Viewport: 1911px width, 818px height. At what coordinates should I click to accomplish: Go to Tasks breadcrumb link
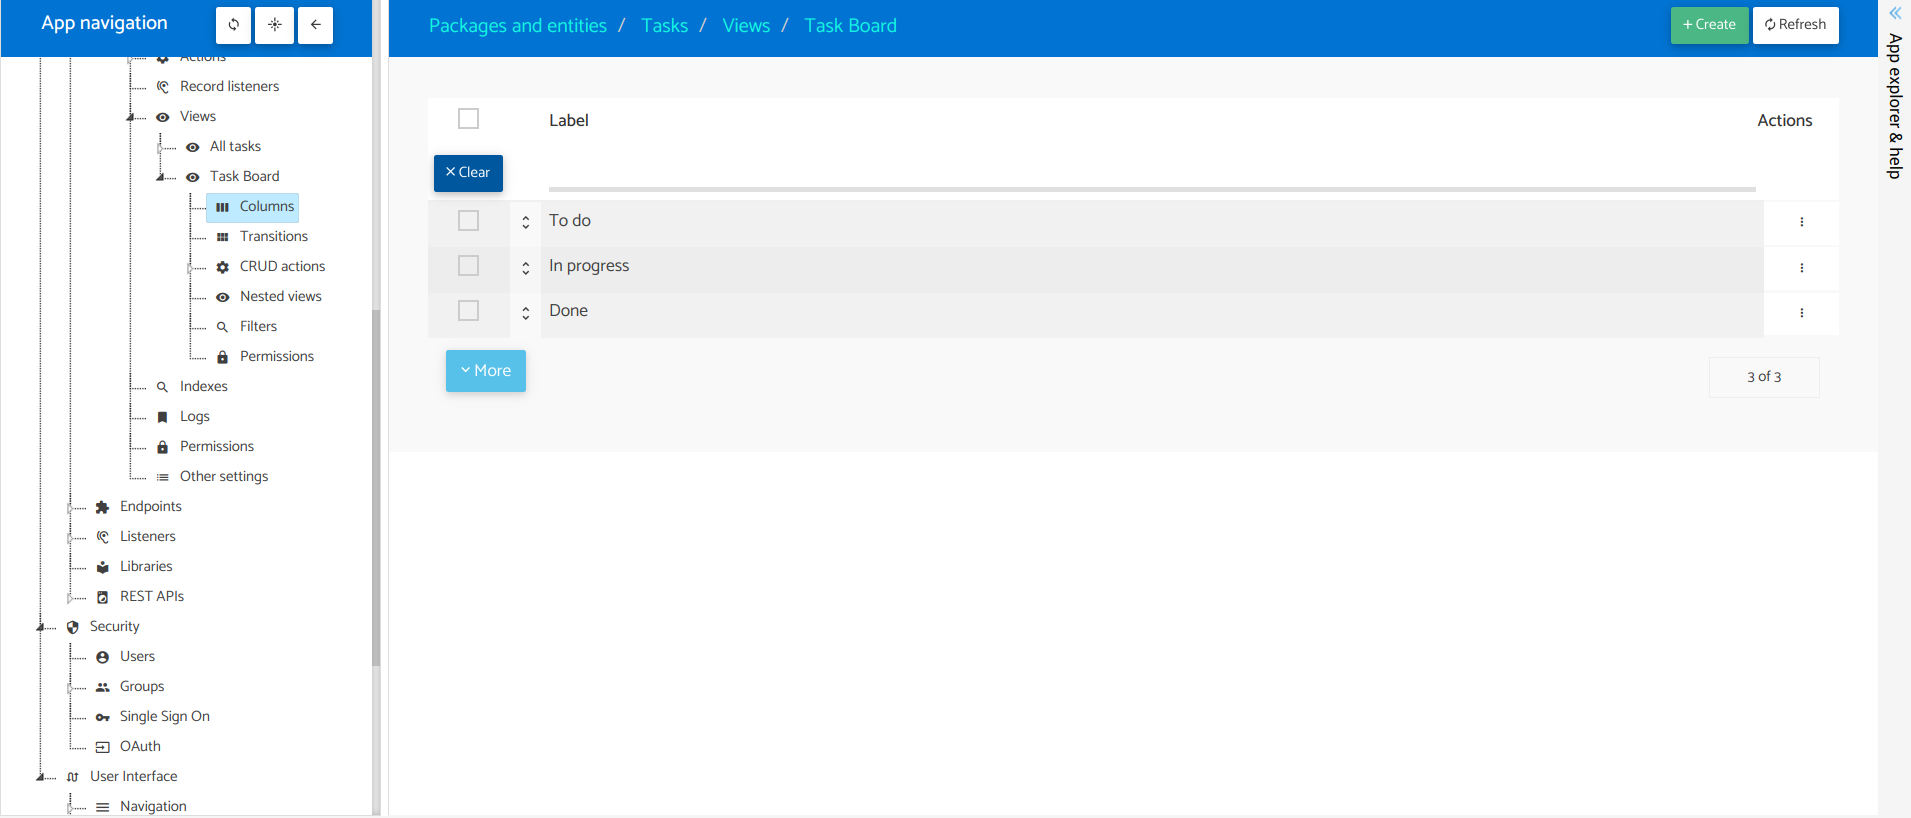tap(665, 26)
